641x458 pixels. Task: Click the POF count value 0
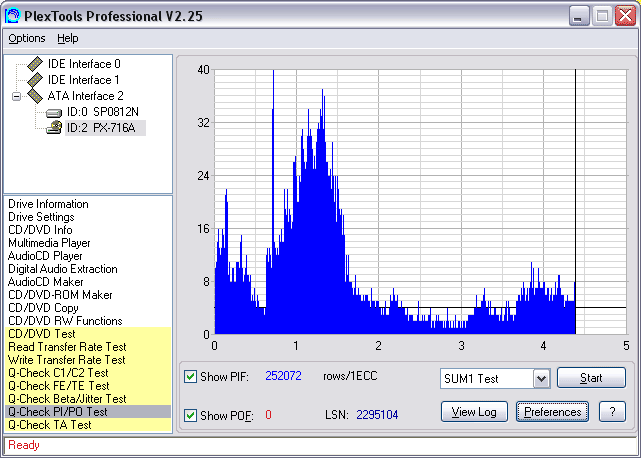click(268, 415)
